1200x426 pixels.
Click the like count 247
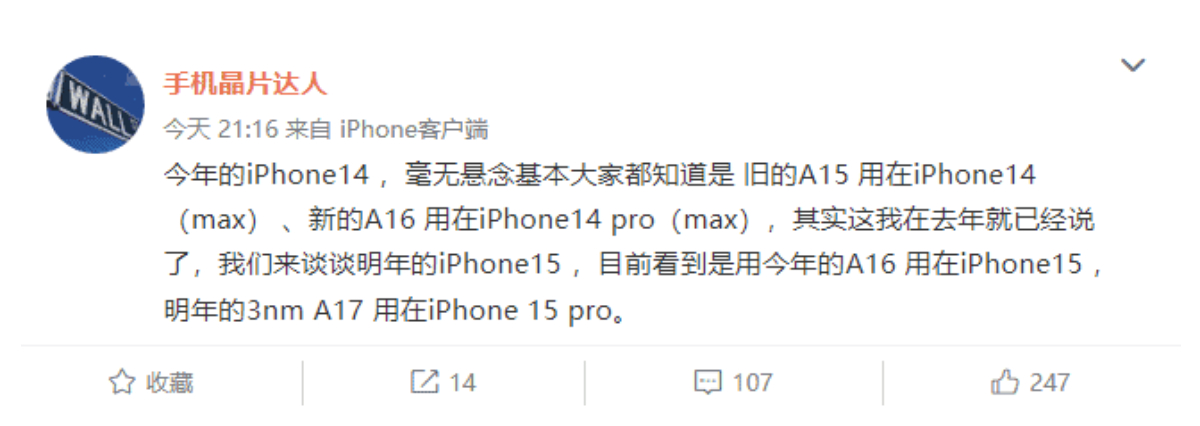click(1050, 382)
